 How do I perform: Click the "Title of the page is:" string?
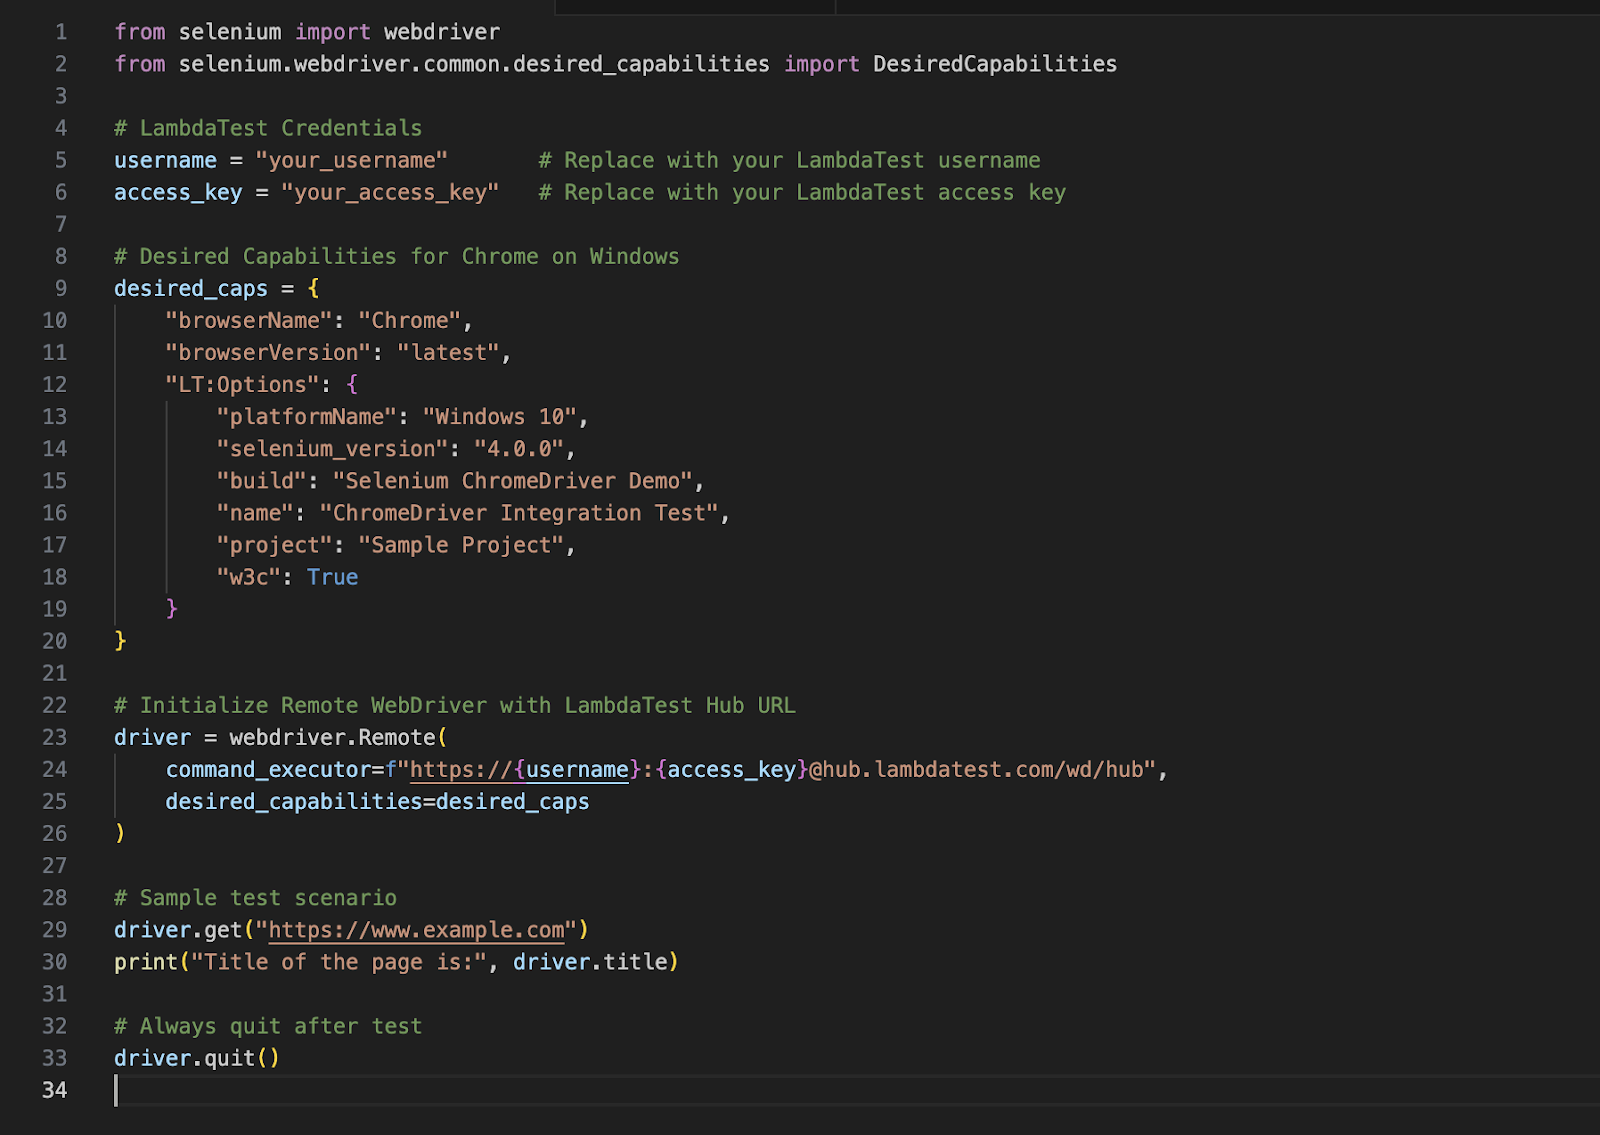pyautogui.click(x=339, y=962)
